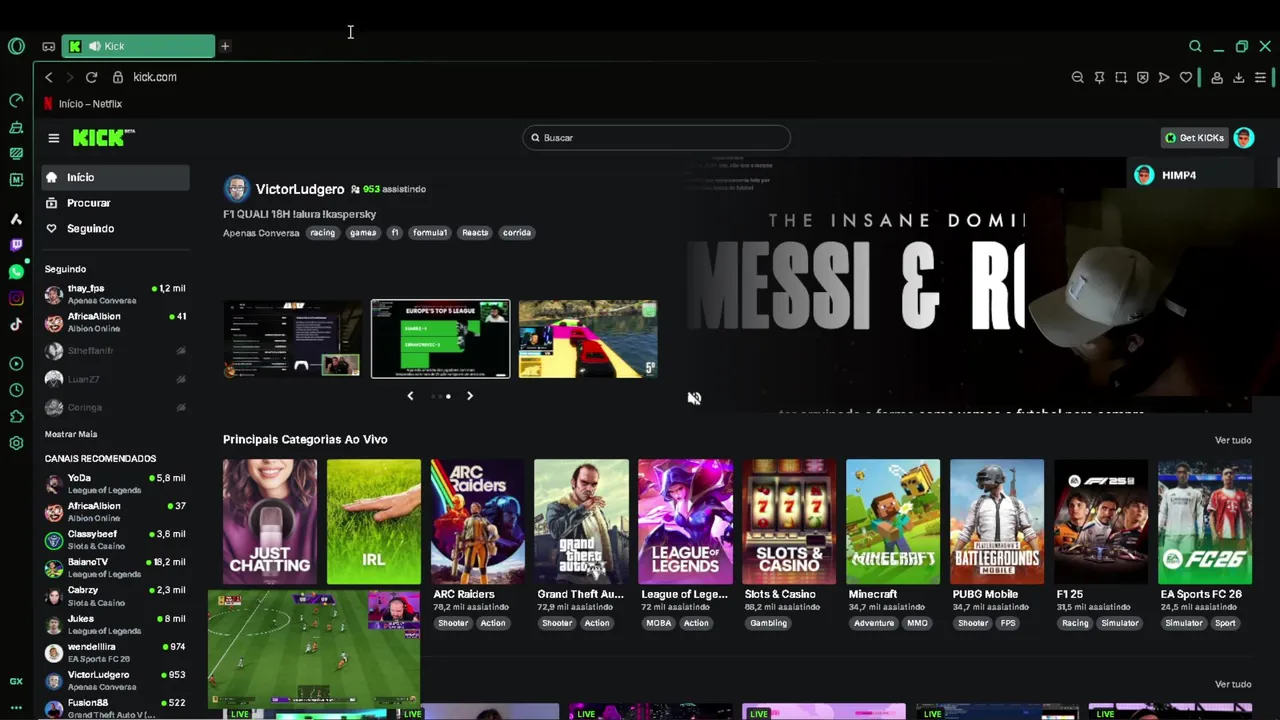
Task: Click the Buscar search field
Action: point(657,138)
